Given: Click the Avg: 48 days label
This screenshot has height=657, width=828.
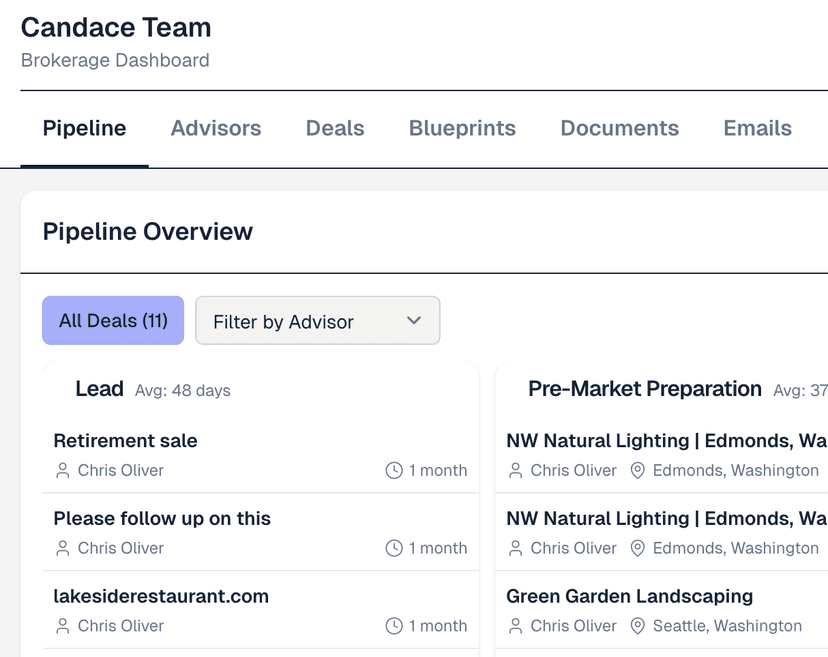Looking at the screenshot, I should click(x=183, y=391).
